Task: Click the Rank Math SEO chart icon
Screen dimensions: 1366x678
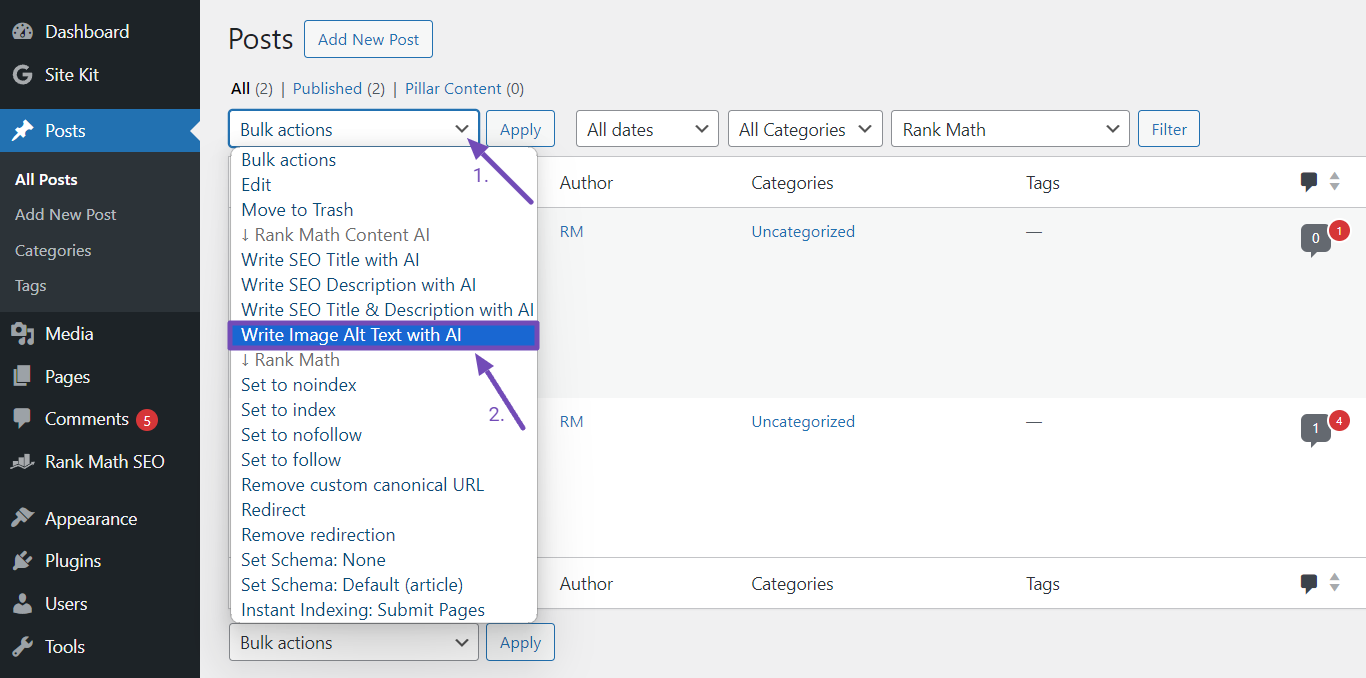Action: tap(22, 462)
